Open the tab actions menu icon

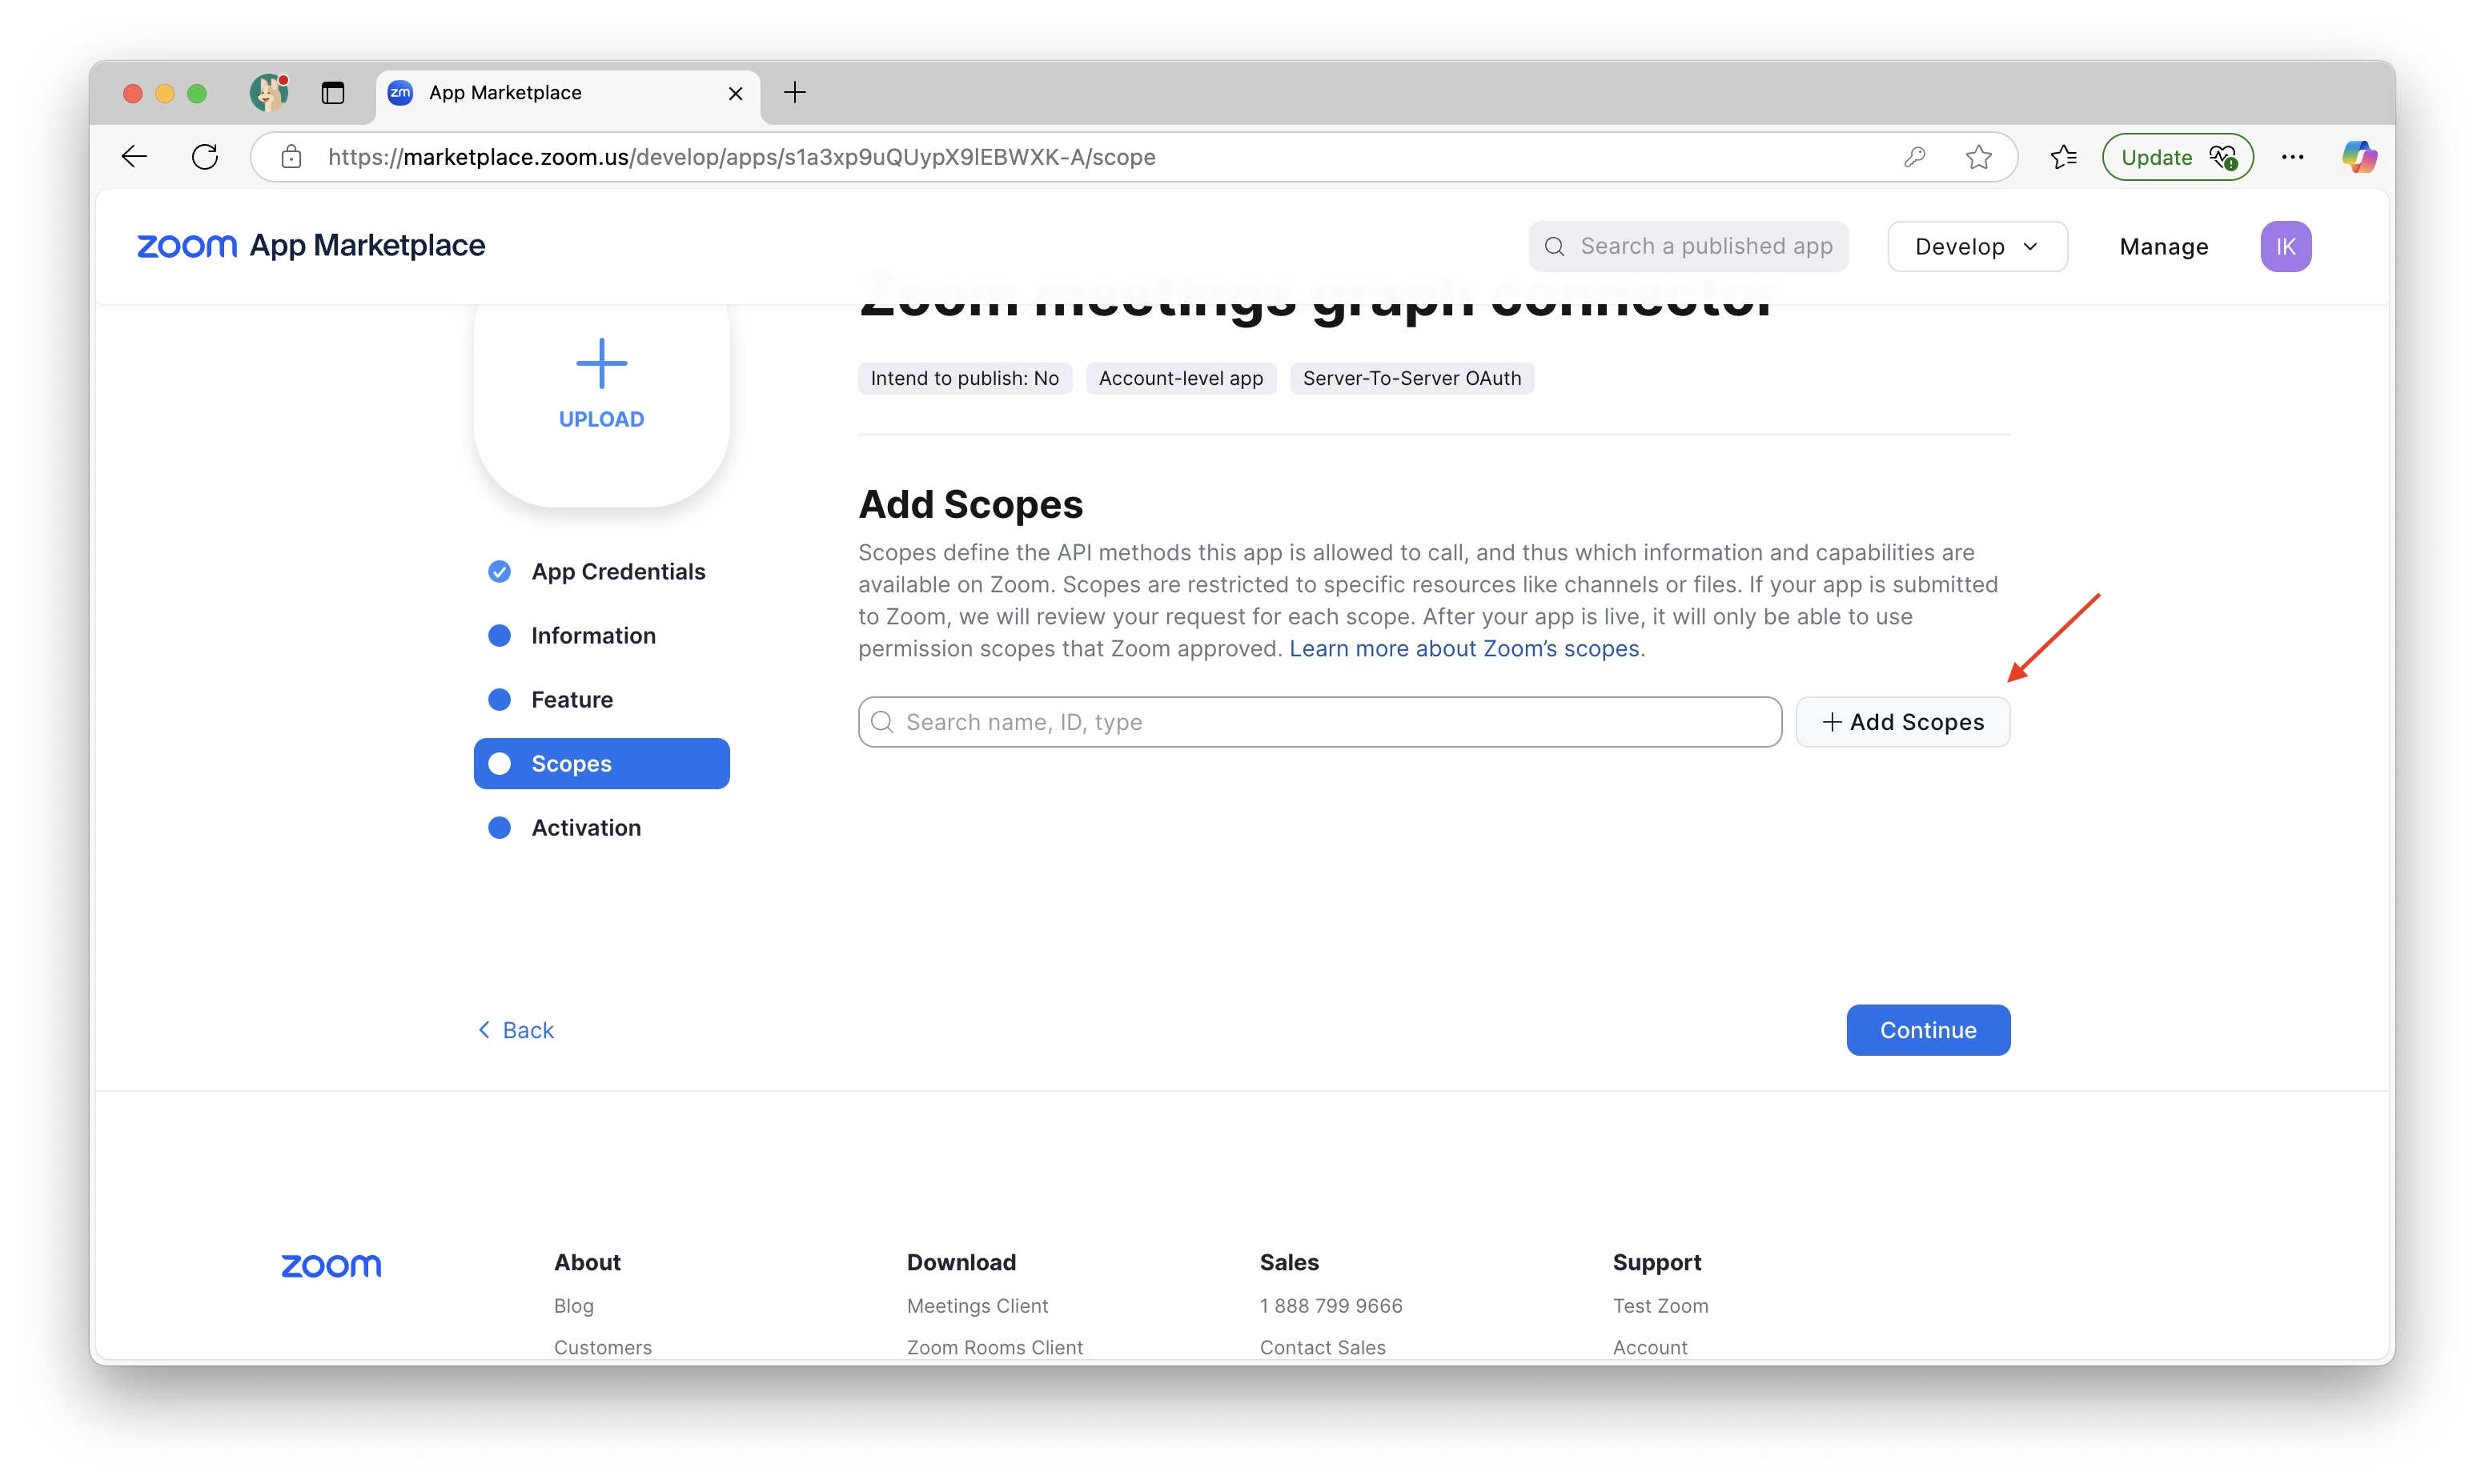[333, 93]
